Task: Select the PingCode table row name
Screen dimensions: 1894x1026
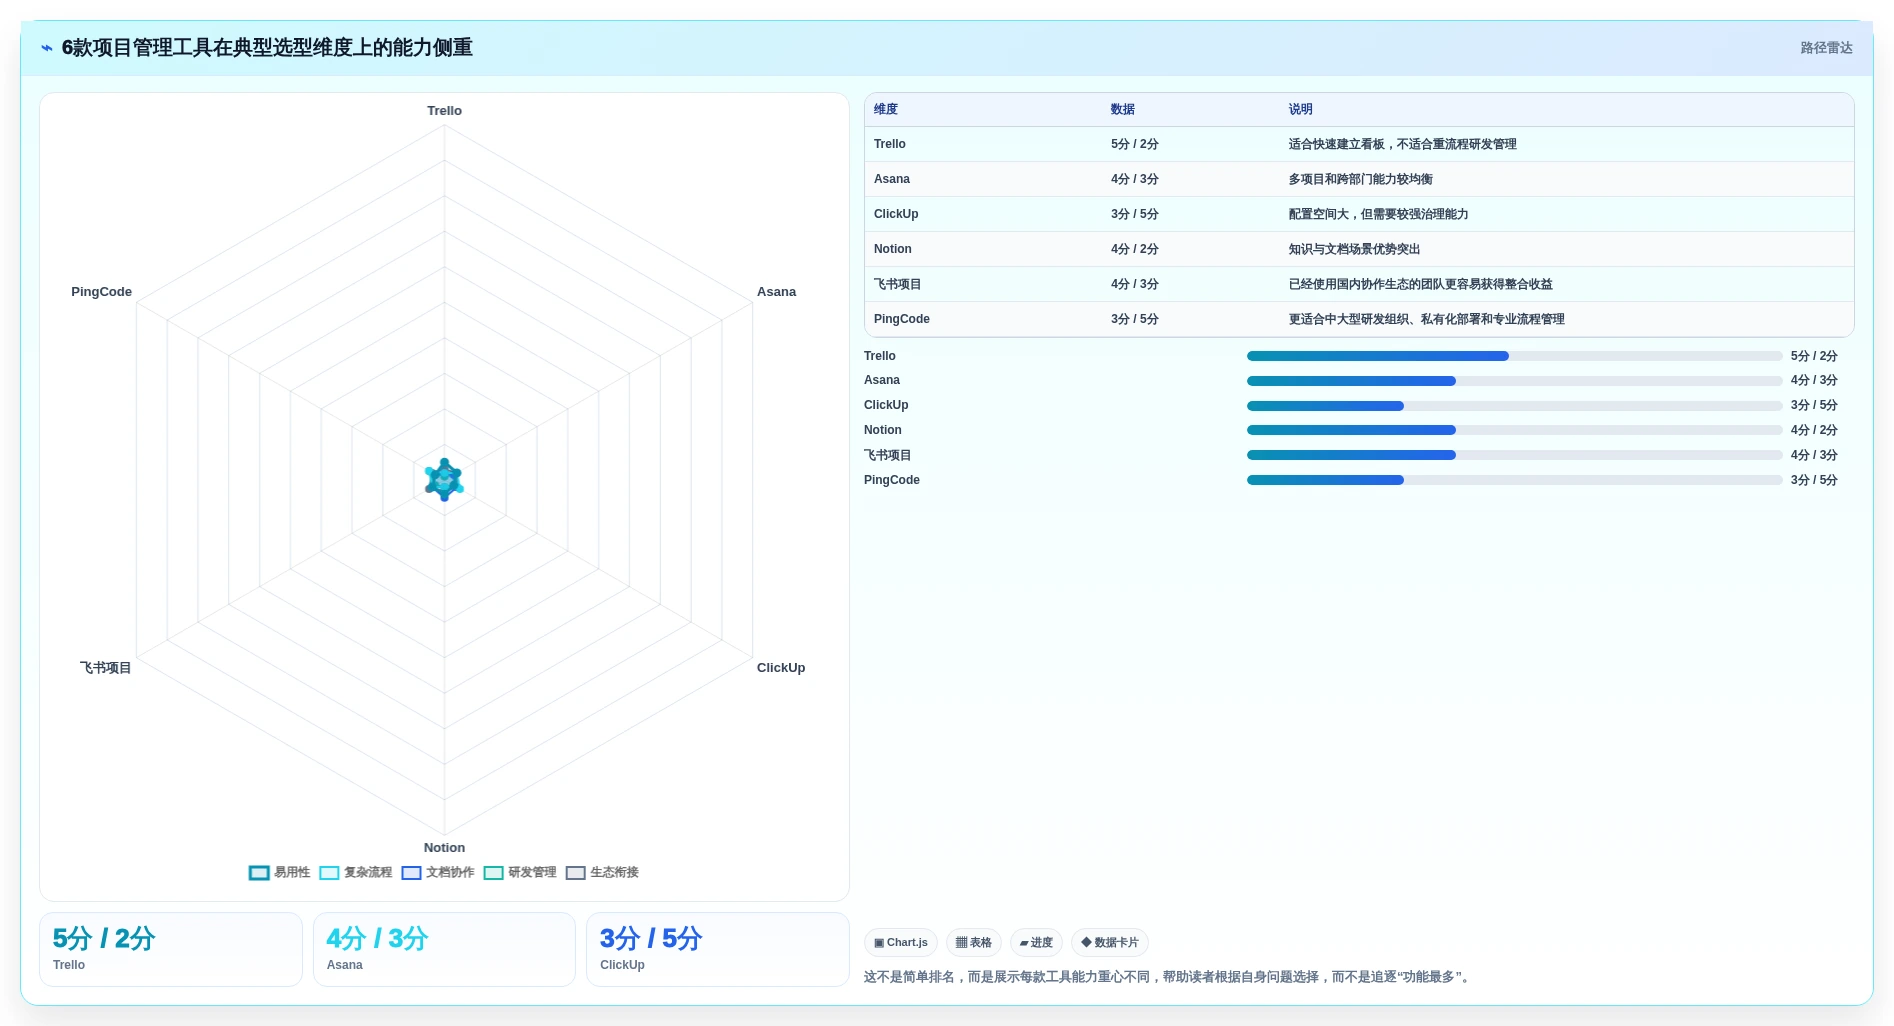Action: 902,319
